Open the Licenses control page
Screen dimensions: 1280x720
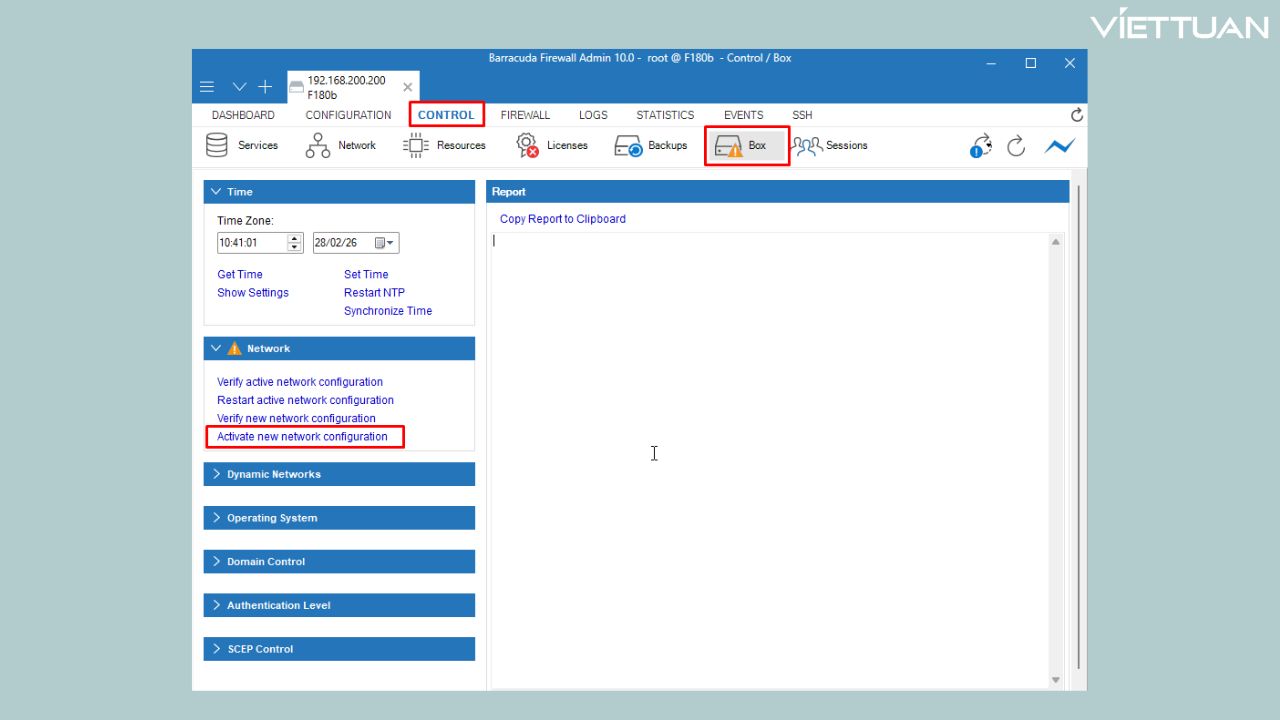[x=552, y=146]
